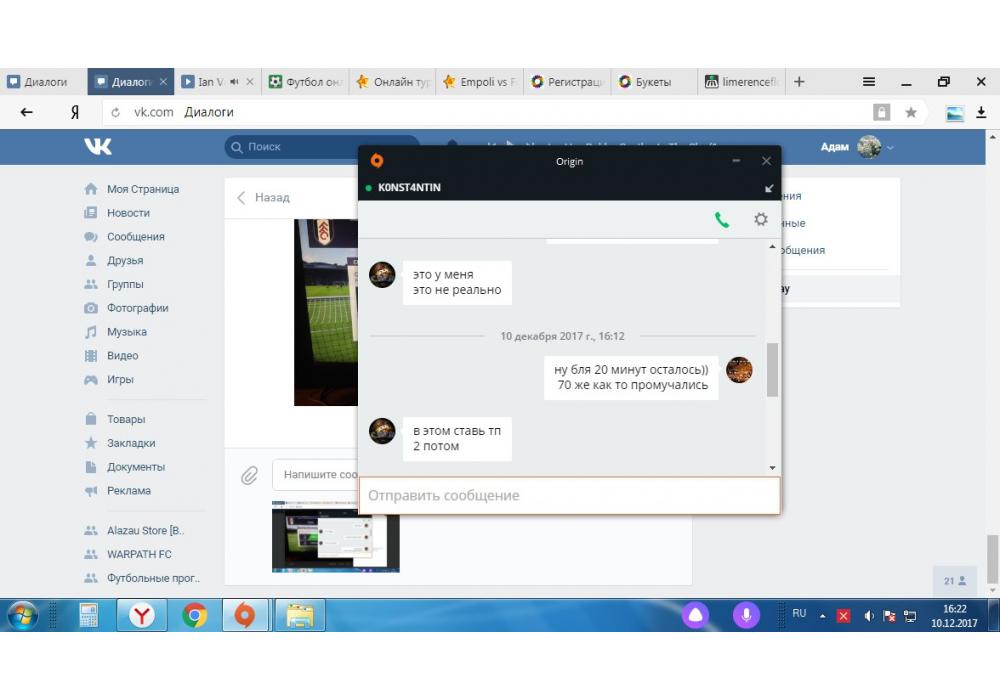Bookmark the page with the star icon

[911, 112]
